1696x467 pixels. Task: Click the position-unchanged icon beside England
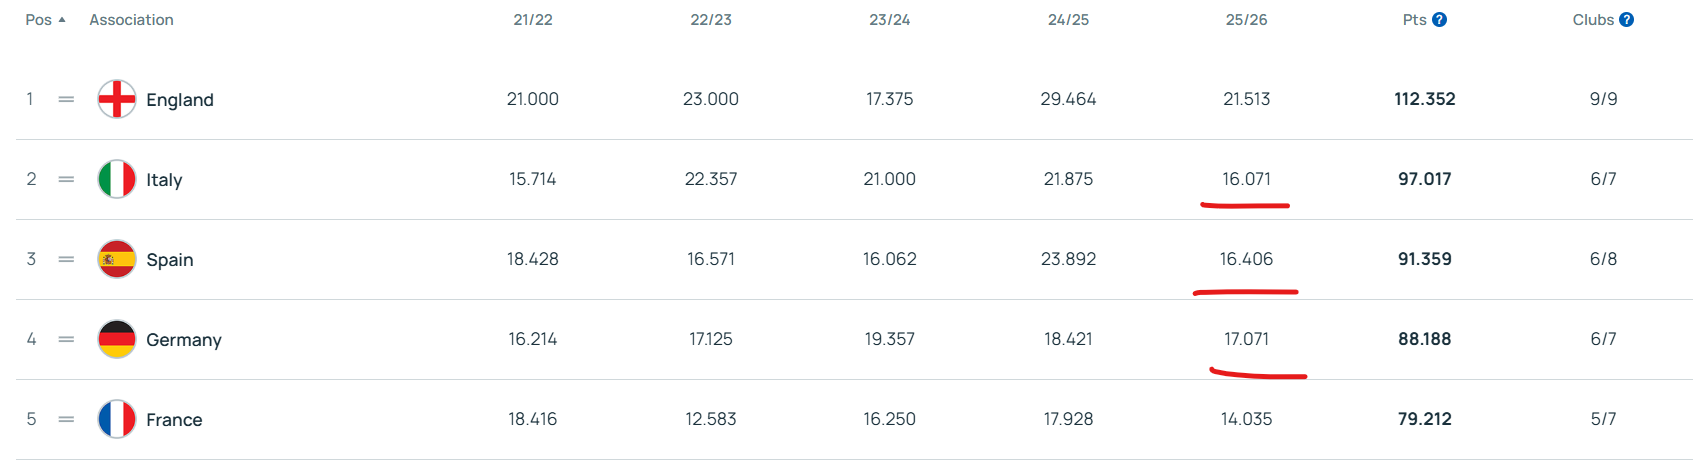(66, 99)
